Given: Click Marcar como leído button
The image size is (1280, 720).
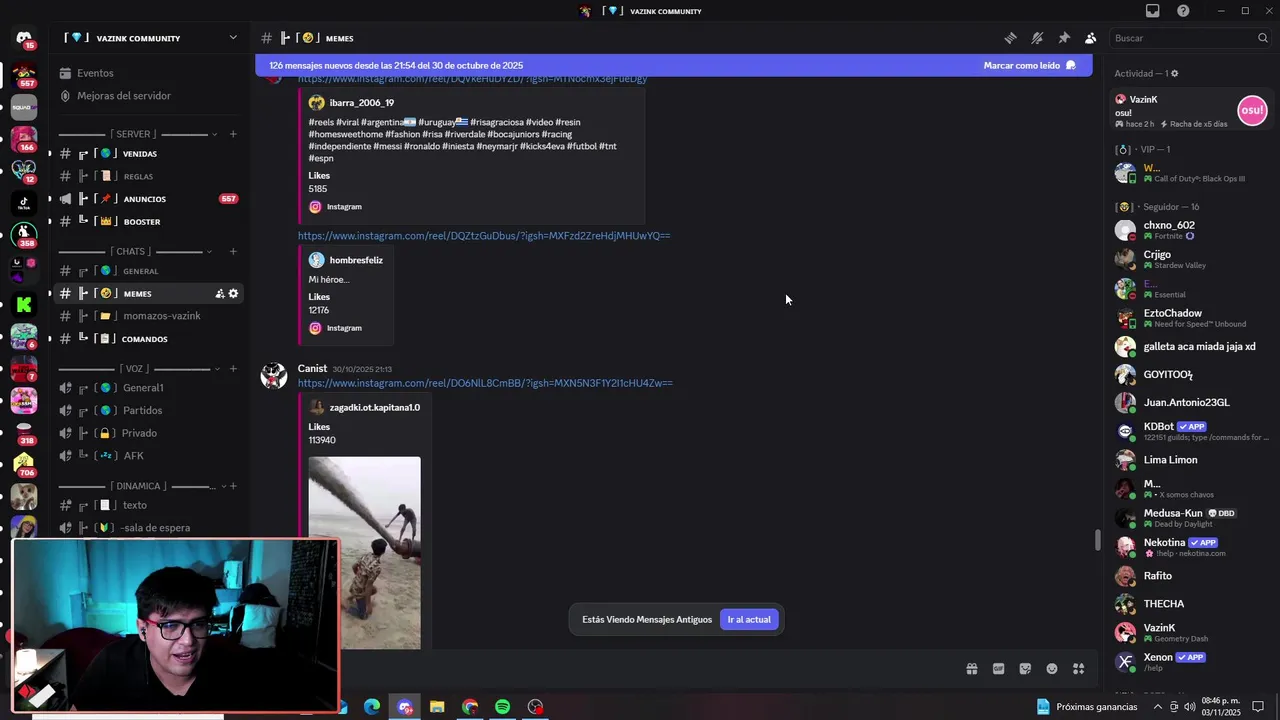Looking at the screenshot, I should pos(1029,65).
